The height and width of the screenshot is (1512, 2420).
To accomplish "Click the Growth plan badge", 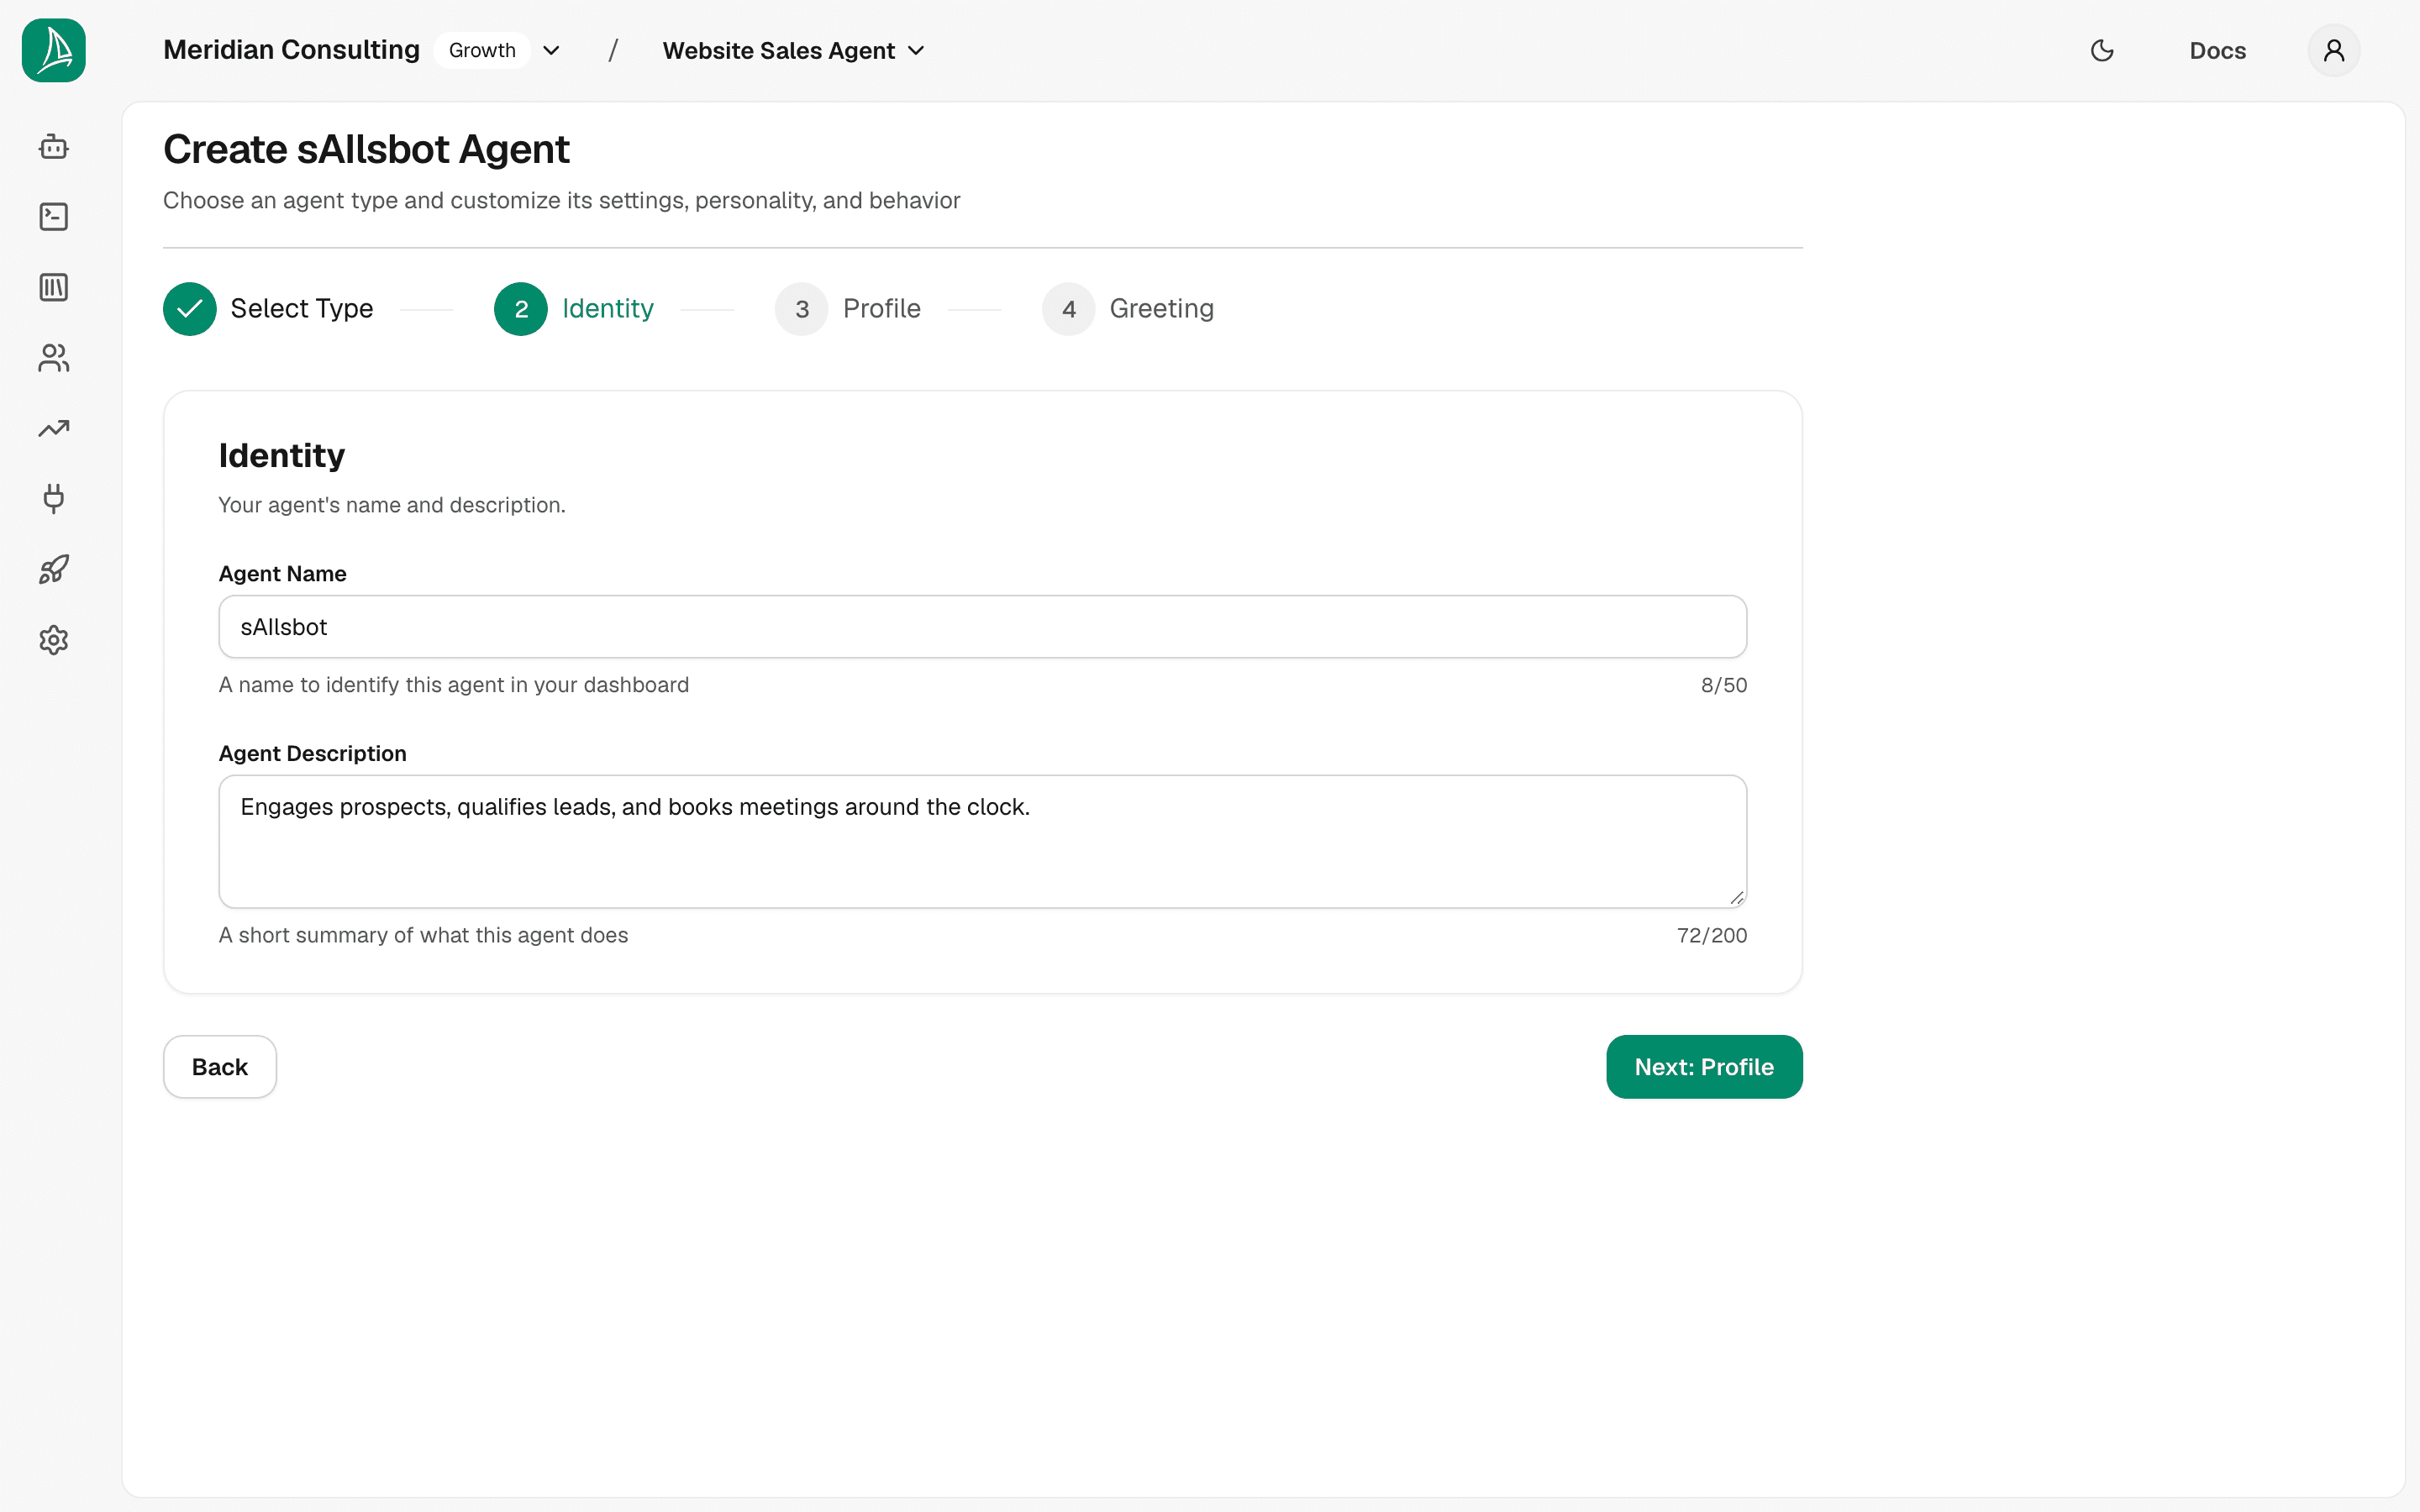I will tap(482, 50).
